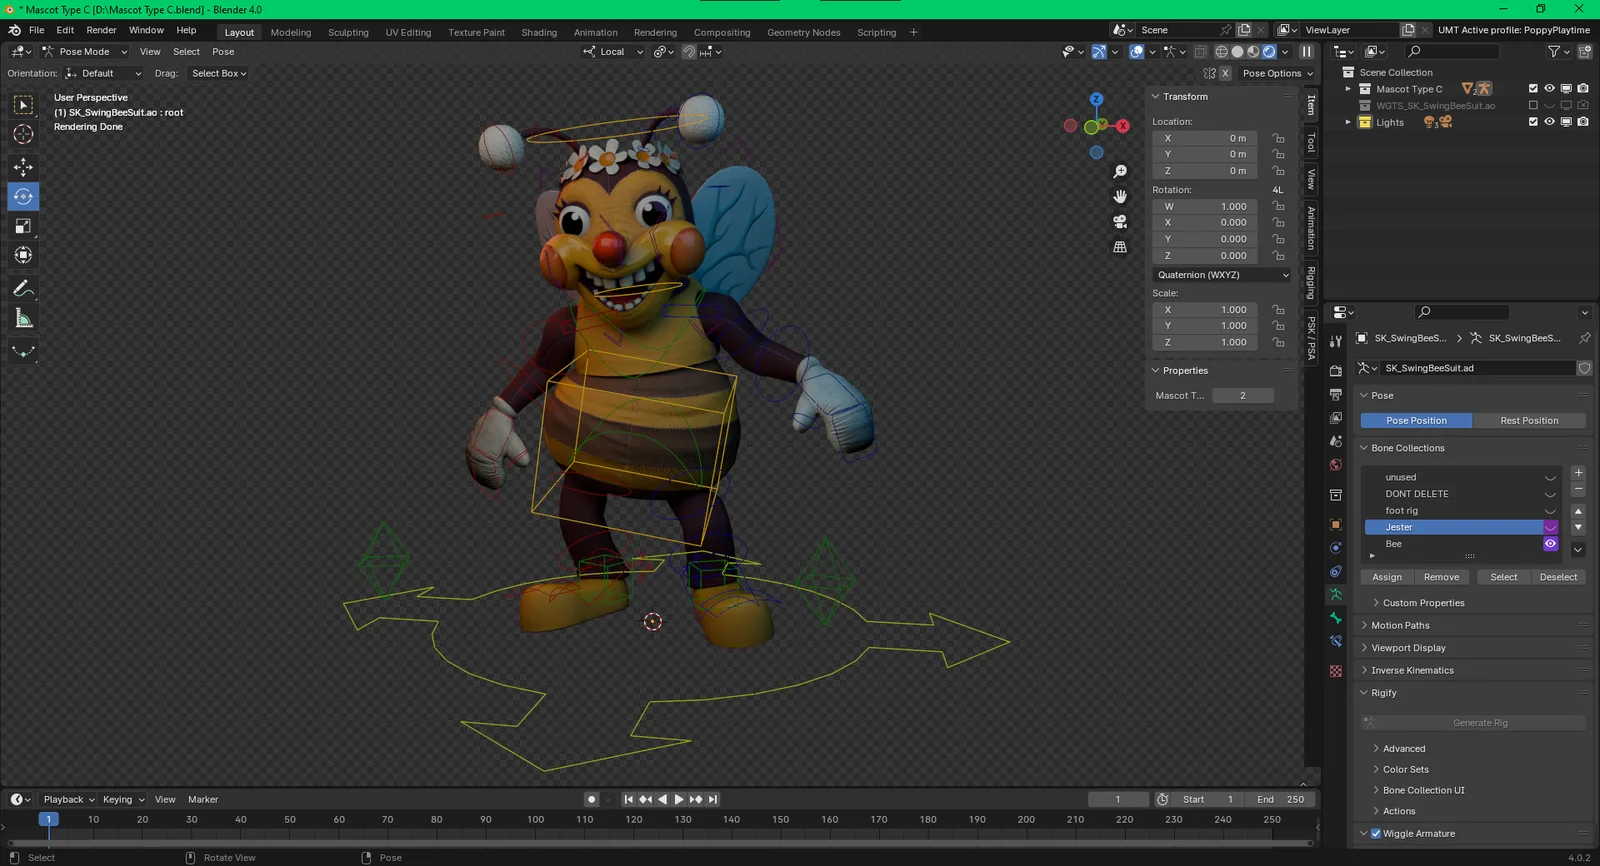This screenshot has width=1600, height=866.
Task: Open the Texture properties tab icon
Action: point(1336,671)
